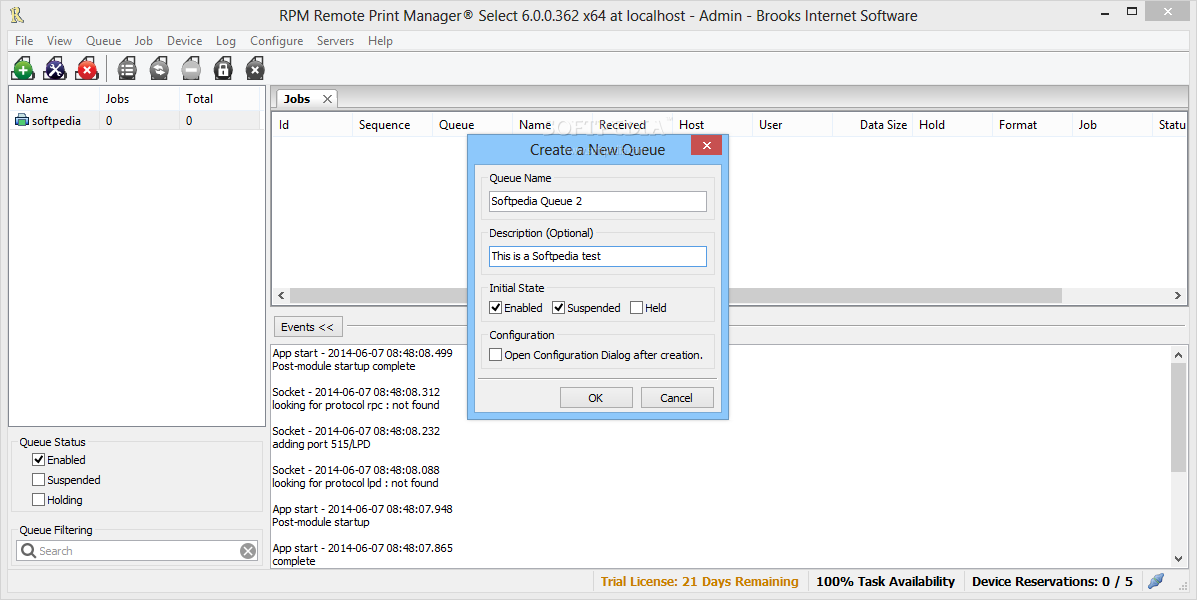Sort queues by the Name column header

[54, 98]
